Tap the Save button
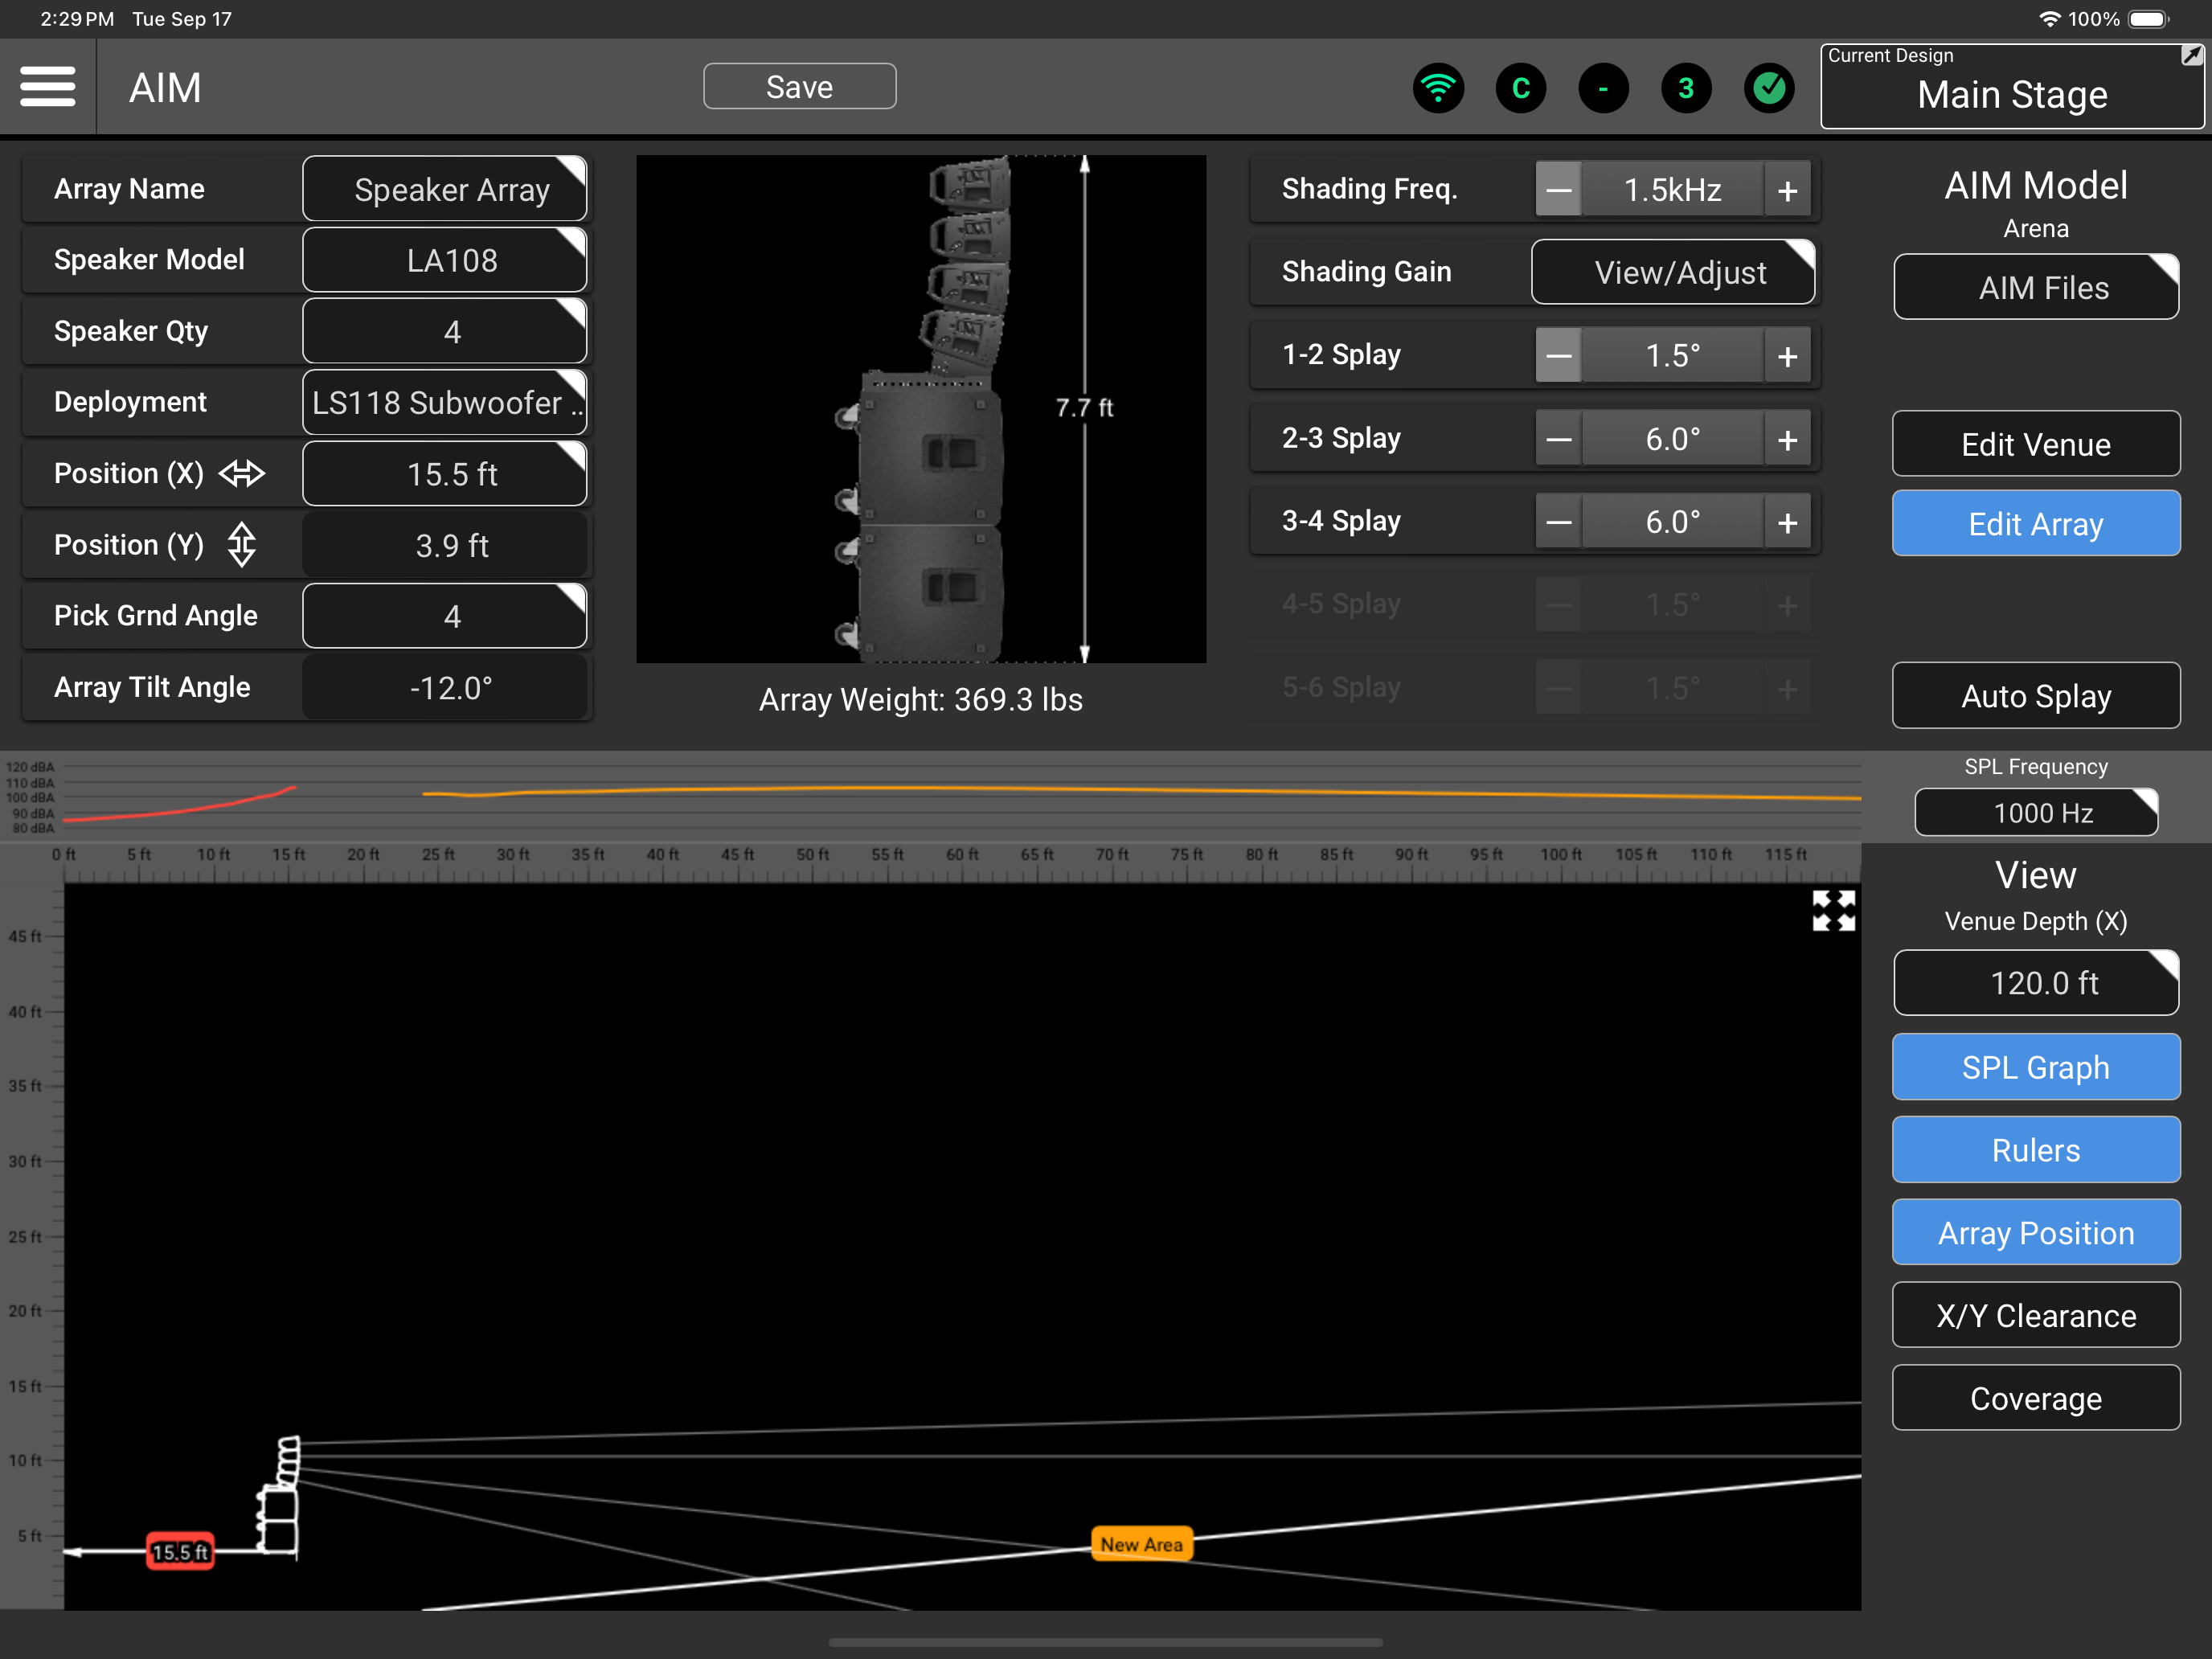This screenshot has width=2212, height=1659. pos(800,87)
